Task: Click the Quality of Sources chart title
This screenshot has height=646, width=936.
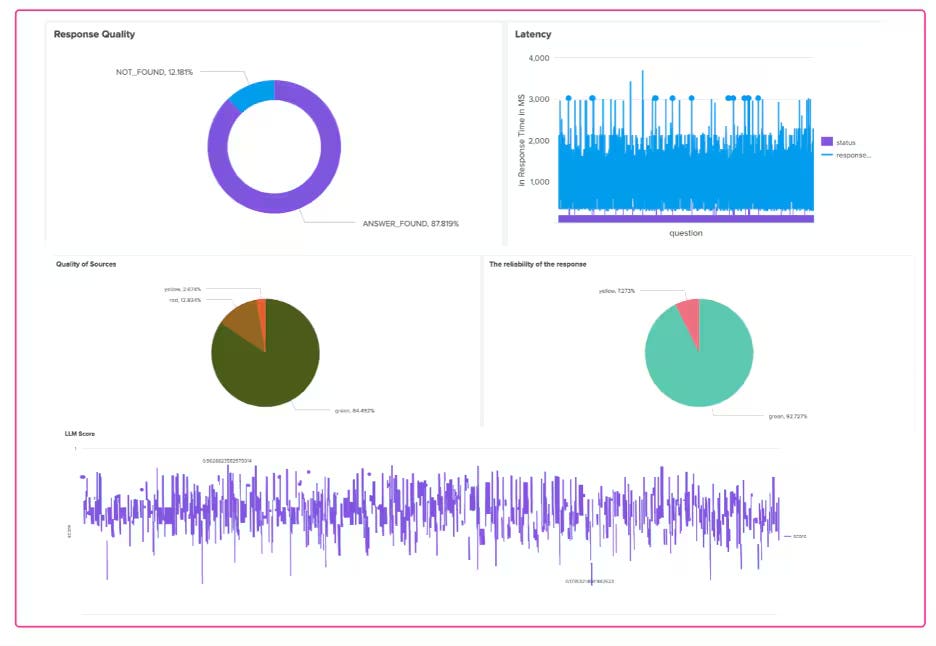Action: click(85, 264)
